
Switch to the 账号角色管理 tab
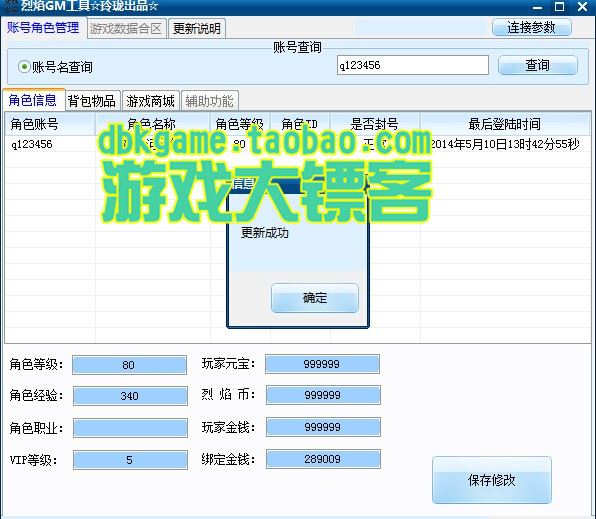coord(43,28)
